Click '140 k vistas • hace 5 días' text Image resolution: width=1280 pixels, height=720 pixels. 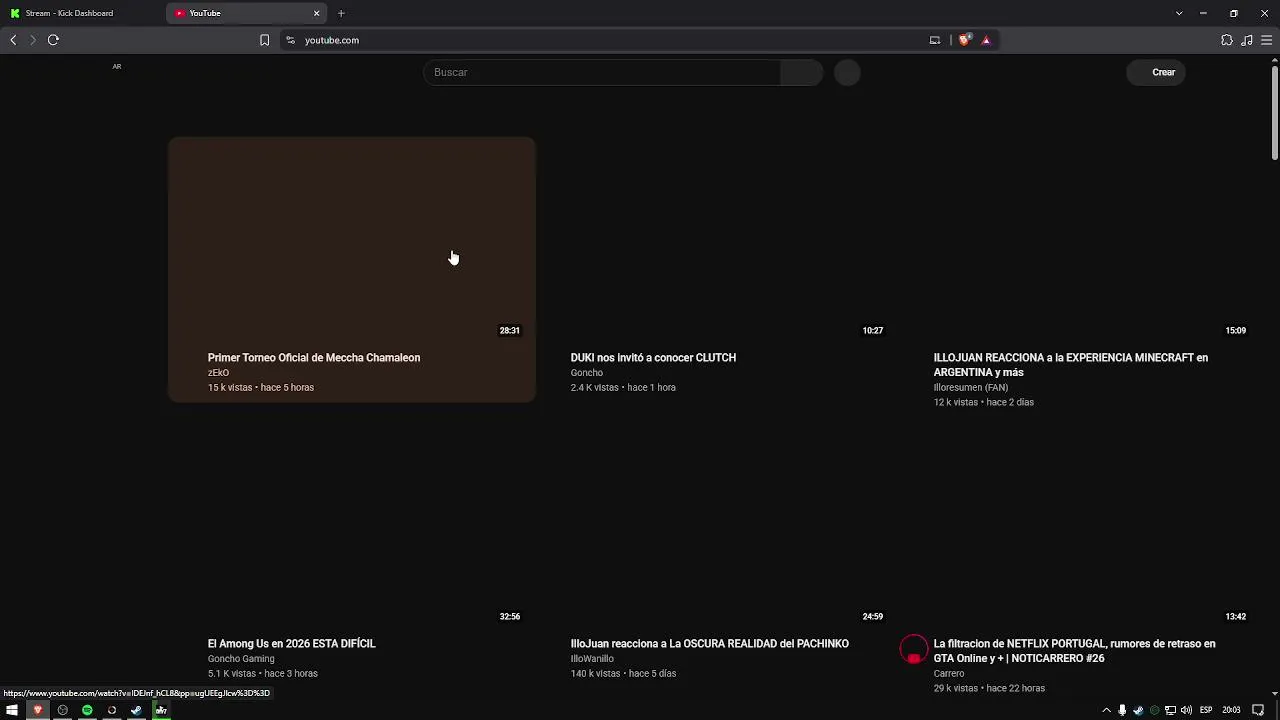(x=624, y=674)
